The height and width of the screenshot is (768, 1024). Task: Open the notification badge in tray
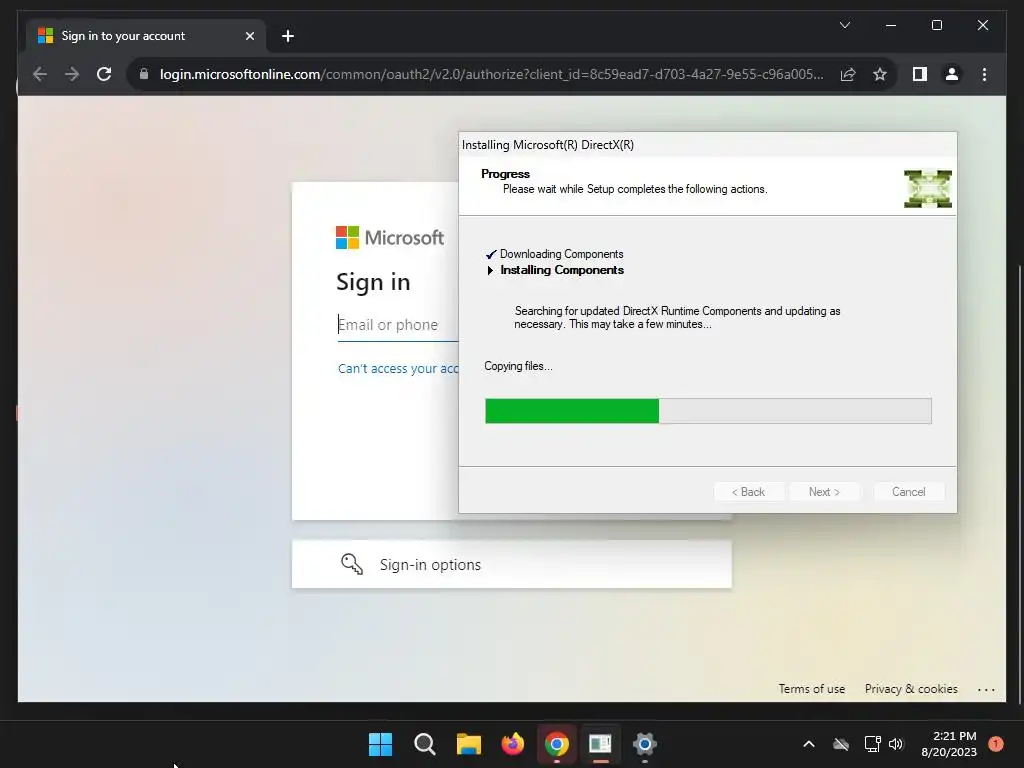click(x=996, y=744)
